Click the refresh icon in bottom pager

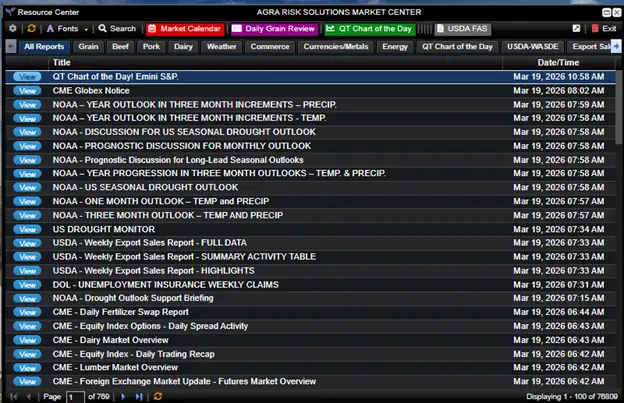coord(158,396)
